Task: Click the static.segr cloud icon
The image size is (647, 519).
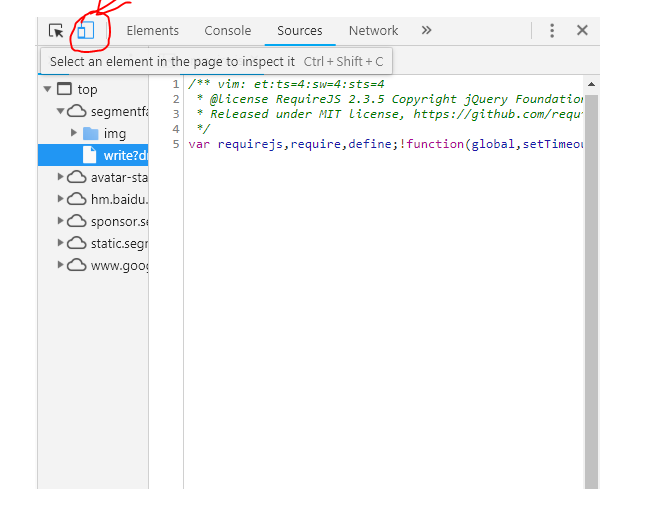Action: [77, 243]
